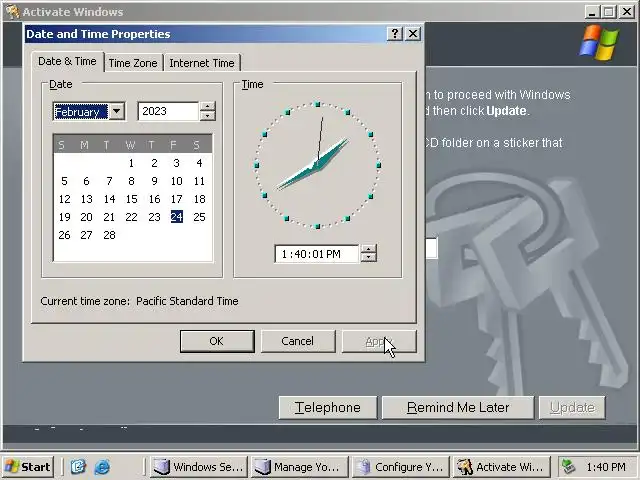The image size is (640, 480).
Task: Click the taskbar clock showing 1:40 PM
Action: tap(606, 467)
